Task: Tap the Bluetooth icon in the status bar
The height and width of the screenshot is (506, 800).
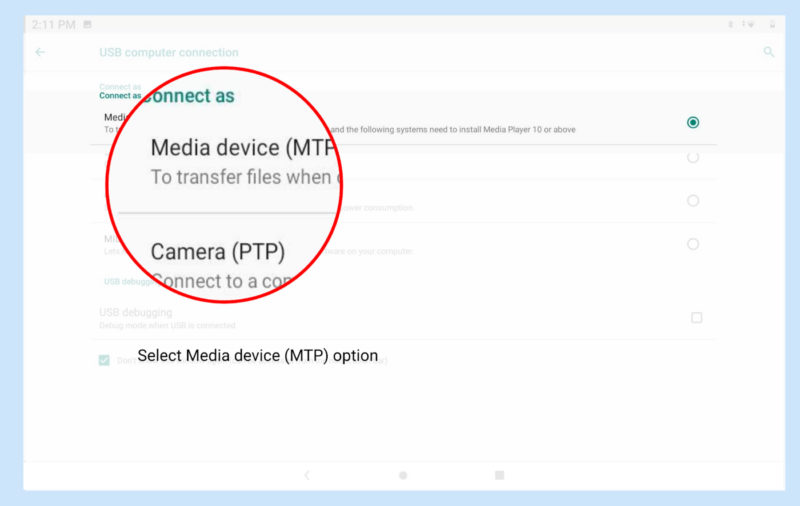Action: (x=730, y=23)
